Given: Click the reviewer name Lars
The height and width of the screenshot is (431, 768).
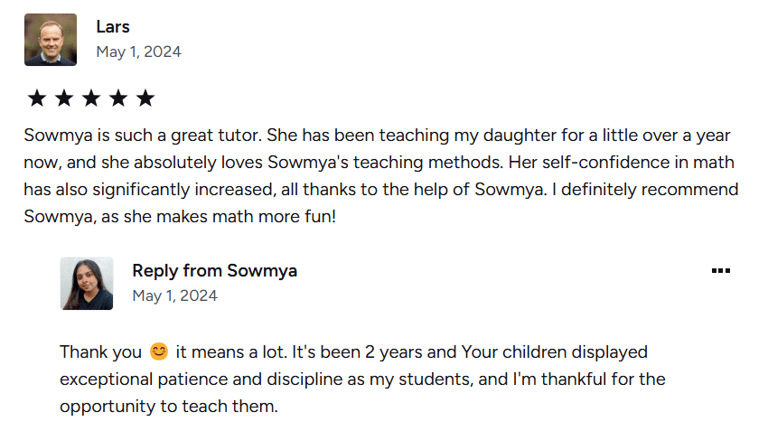Looking at the screenshot, I should (x=113, y=26).
